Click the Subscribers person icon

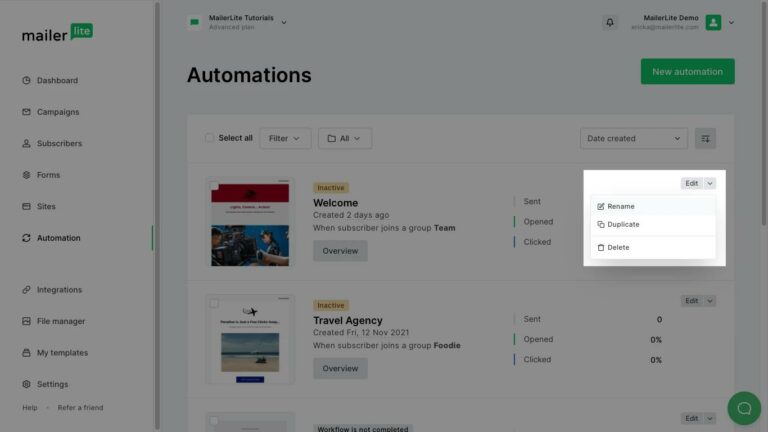(x=26, y=143)
